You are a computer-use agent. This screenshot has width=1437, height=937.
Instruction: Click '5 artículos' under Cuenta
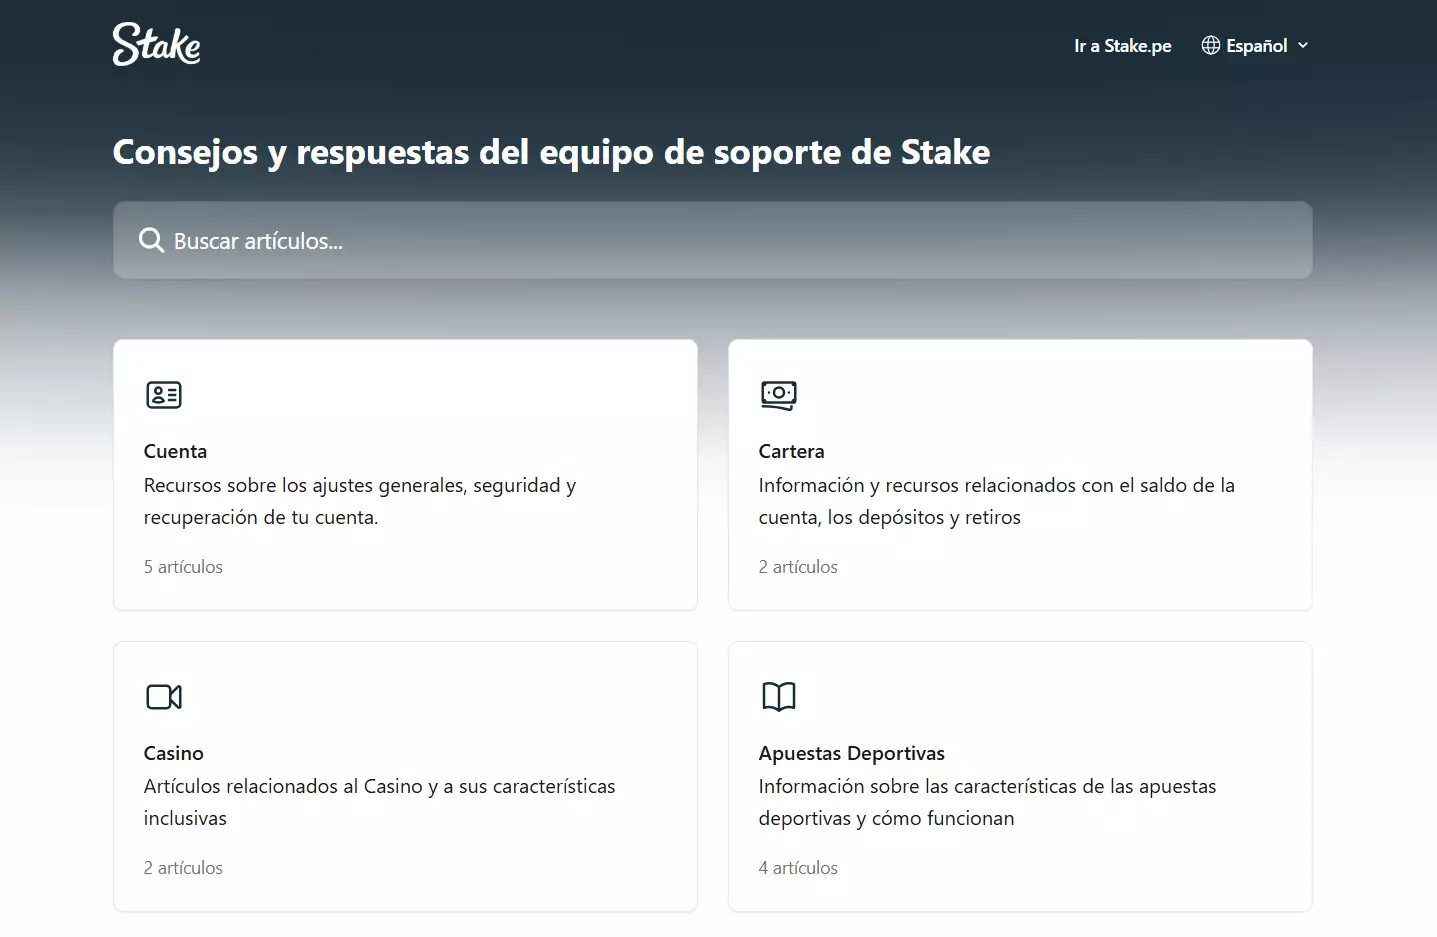pos(183,567)
